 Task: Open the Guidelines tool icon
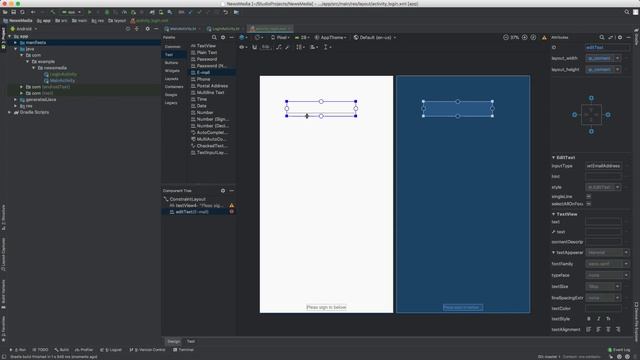click(326, 47)
